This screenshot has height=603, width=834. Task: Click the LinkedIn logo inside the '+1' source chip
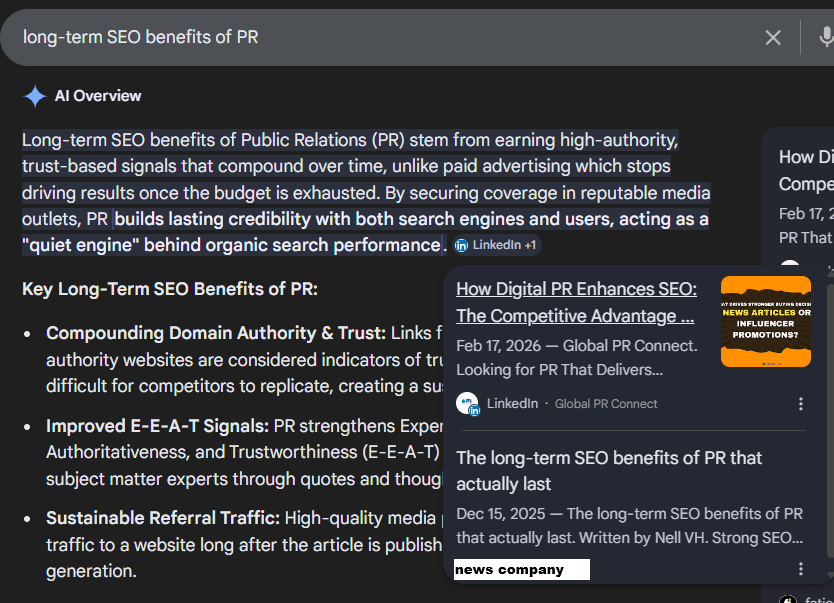pos(462,245)
